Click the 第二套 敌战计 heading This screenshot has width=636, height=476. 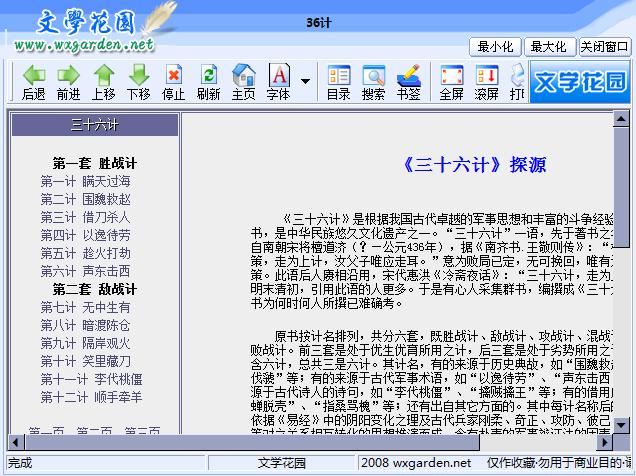click(95, 289)
